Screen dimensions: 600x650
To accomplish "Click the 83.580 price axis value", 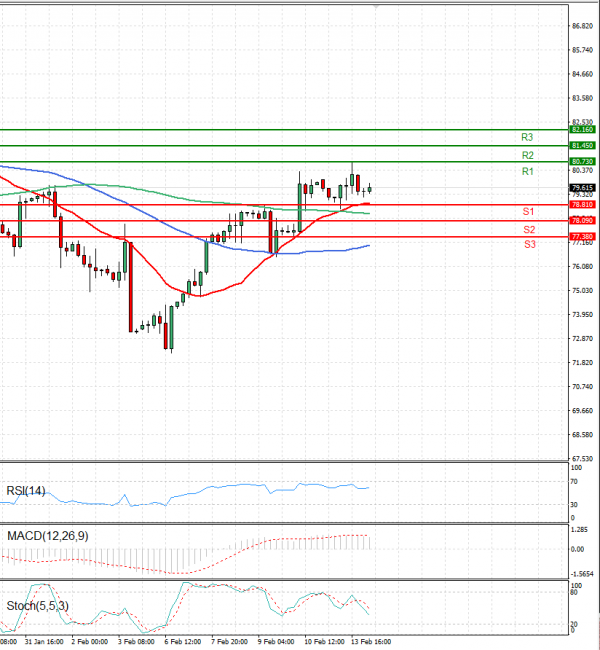I will pos(583,98).
